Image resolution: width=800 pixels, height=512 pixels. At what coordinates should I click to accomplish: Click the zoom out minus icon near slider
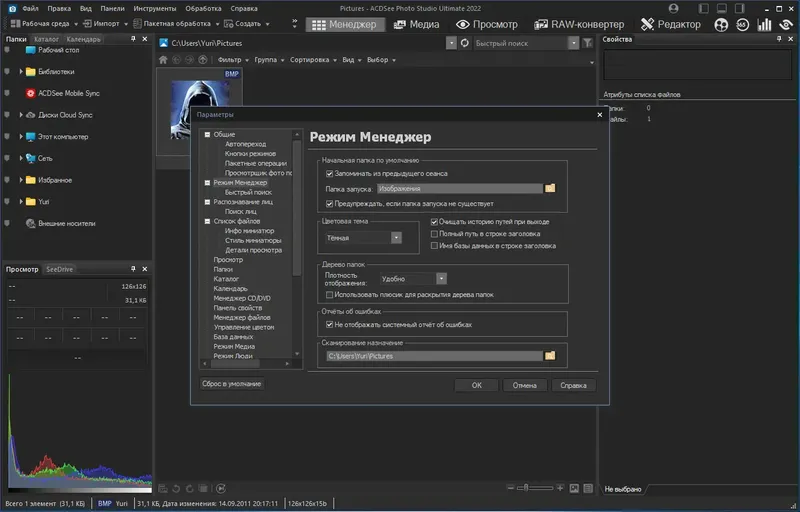tap(510, 488)
